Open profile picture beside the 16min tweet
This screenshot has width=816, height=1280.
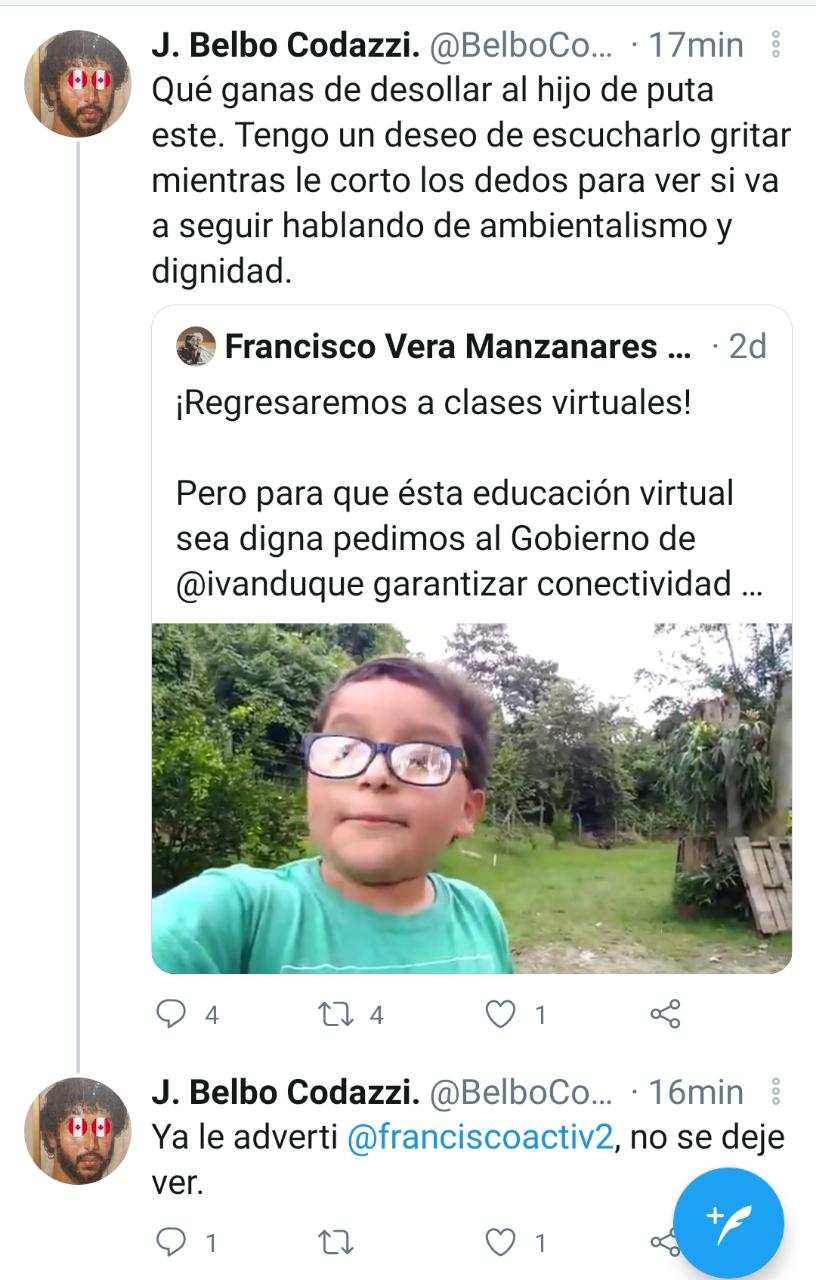(77, 1130)
